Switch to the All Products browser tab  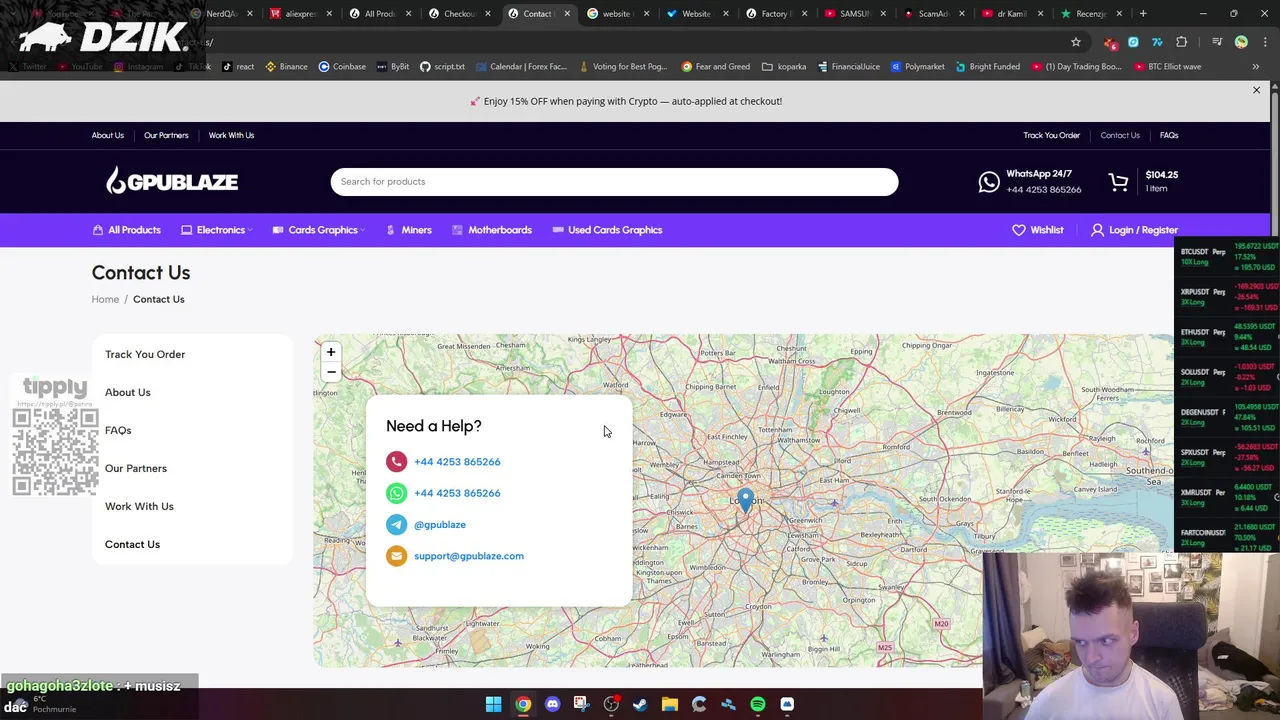point(380,14)
